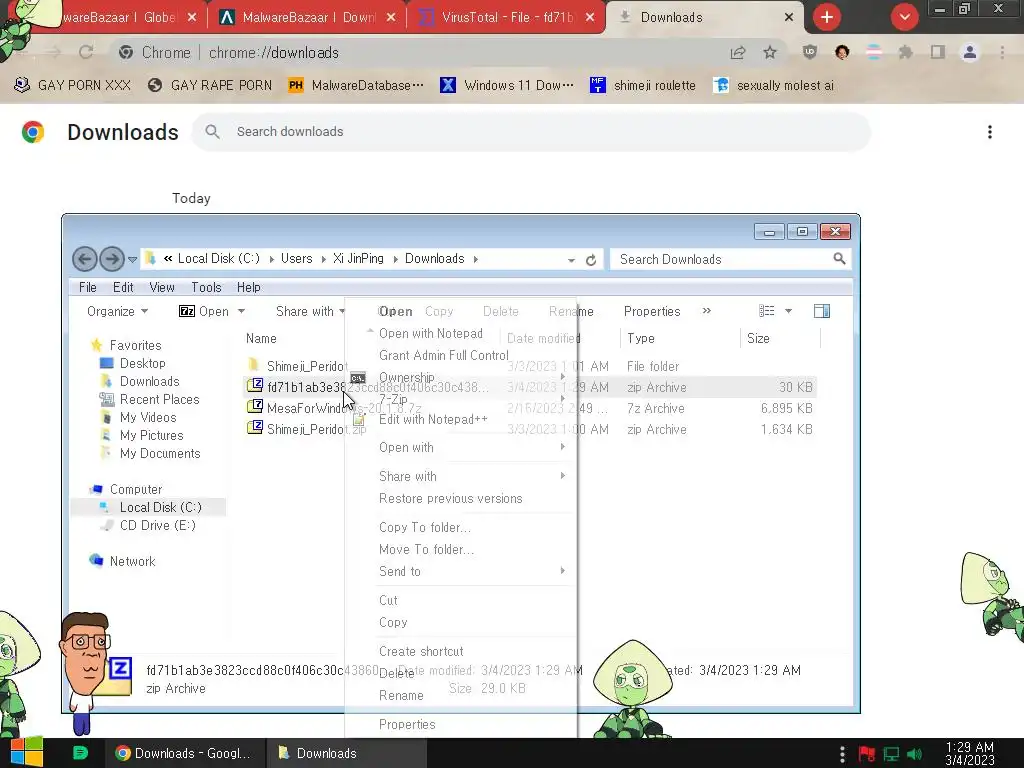Expand the arrow next to the Open button
This screenshot has width=1024, height=768.
click(242, 312)
